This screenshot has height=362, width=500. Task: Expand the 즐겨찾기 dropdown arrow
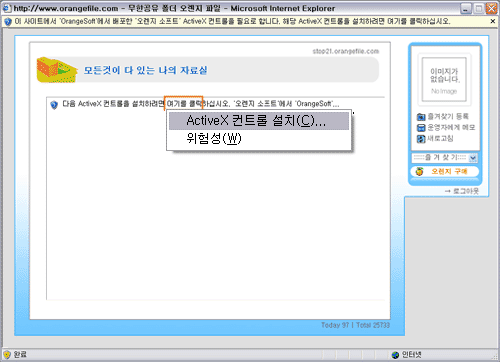(473, 158)
